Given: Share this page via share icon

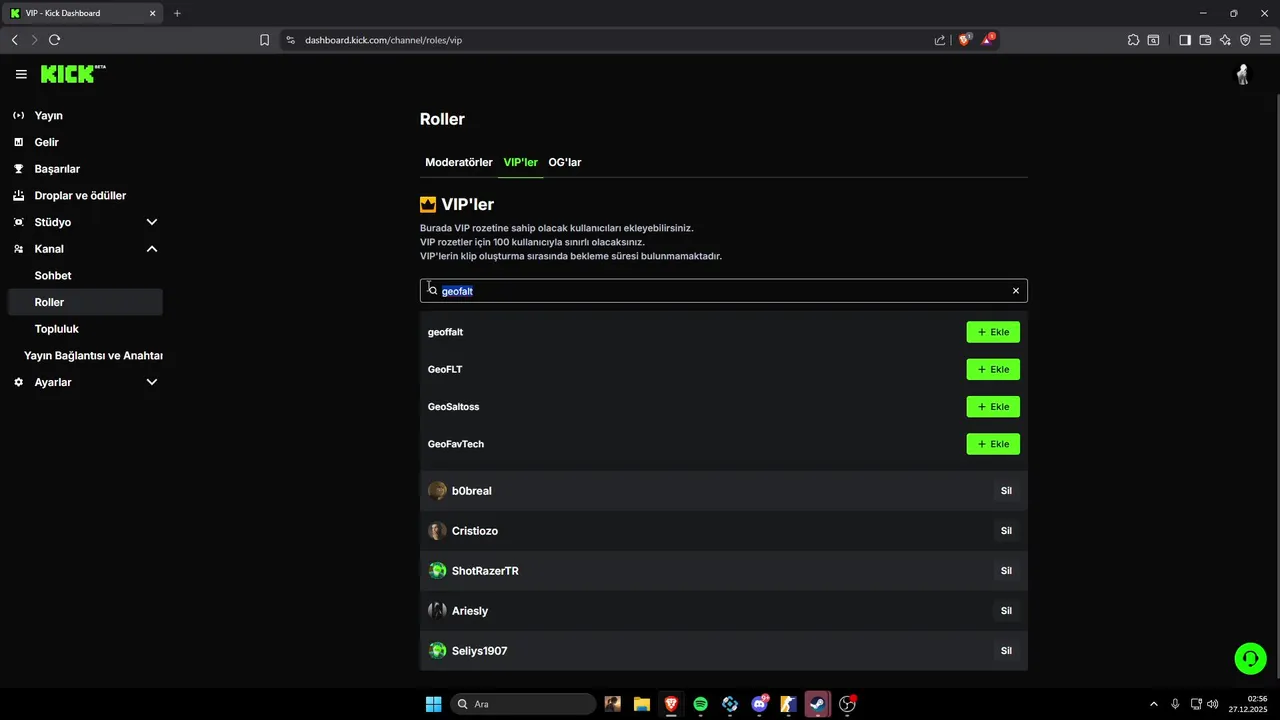Looking at the screenshot, I should click(x=940, y=40).
